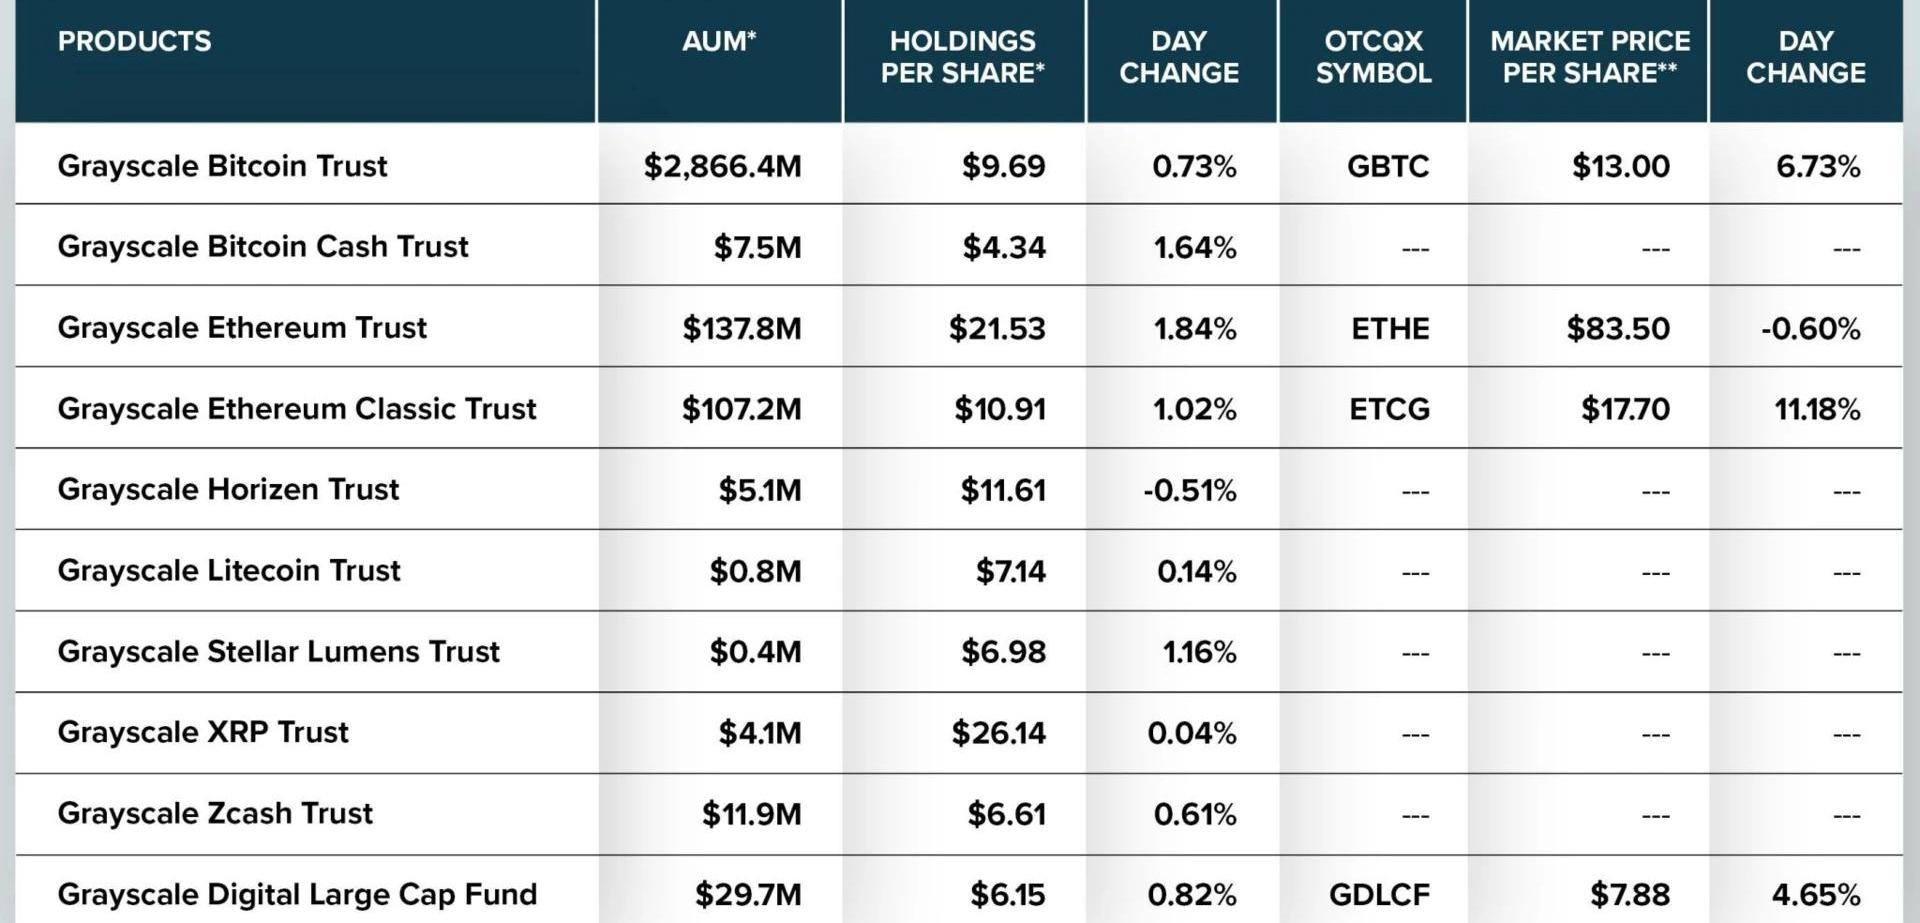
Task: Select Grayscale Zcash Trust product
Action: [215, 813]
